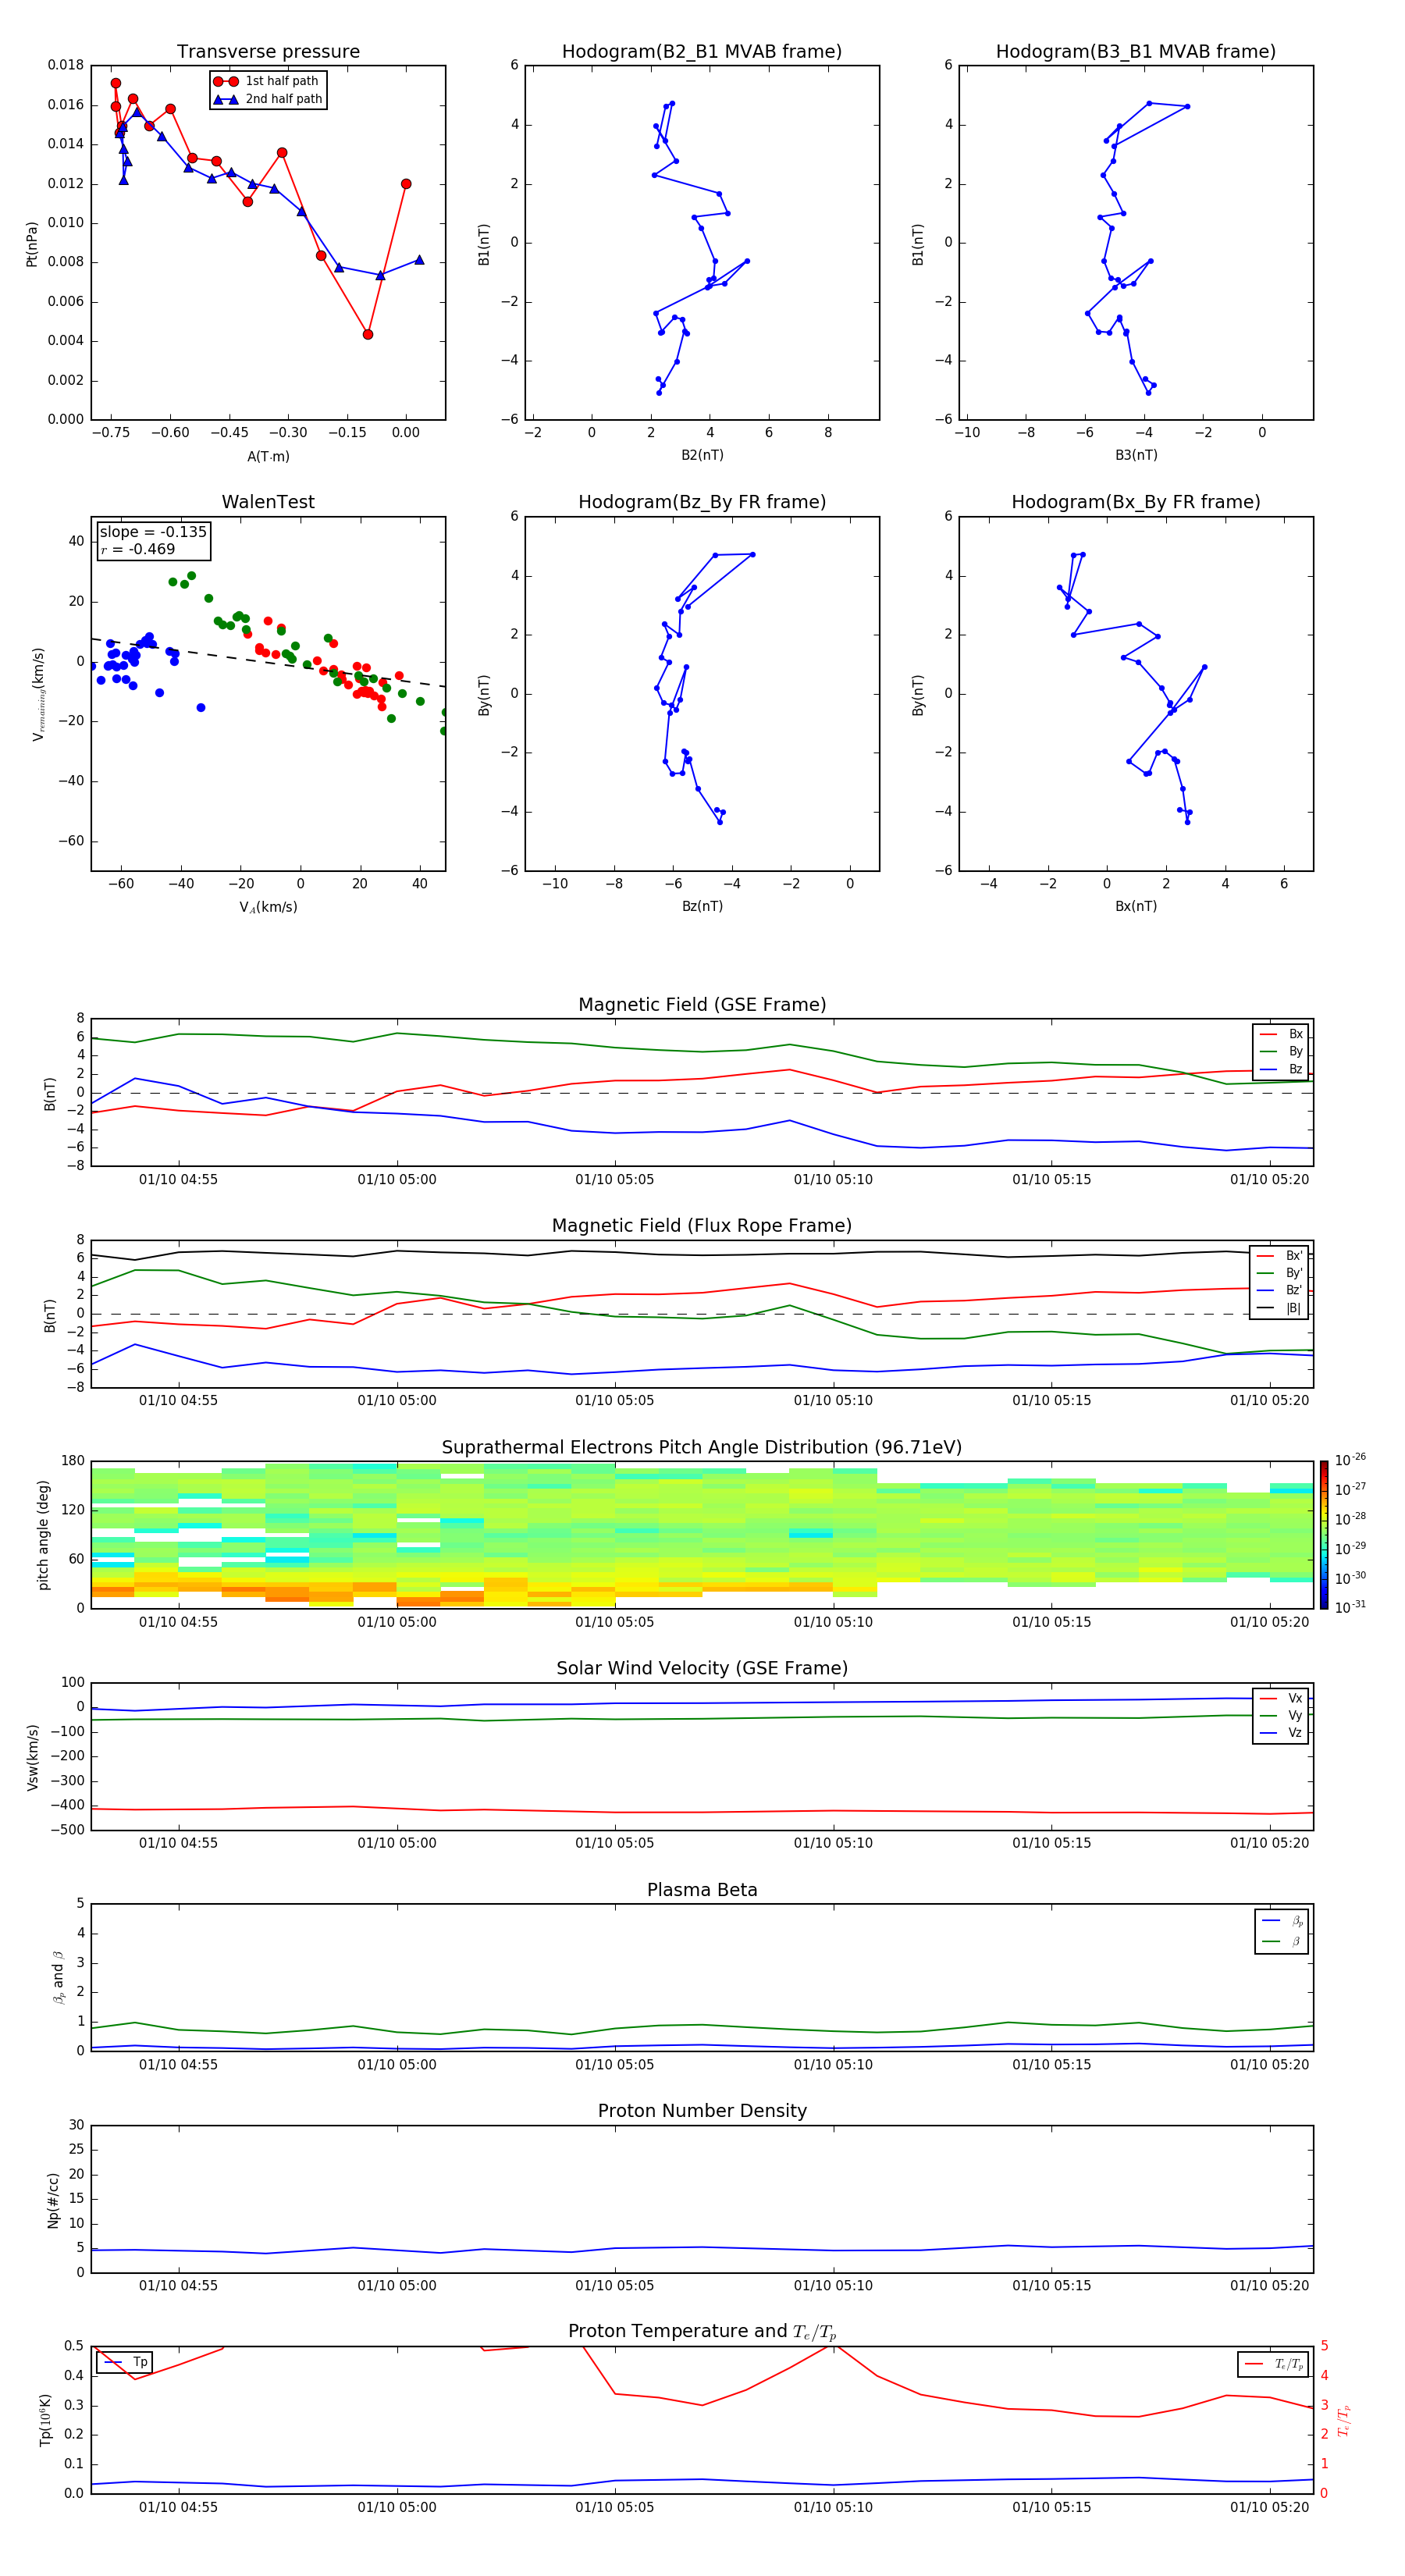The image size is (1405, 2576).
Task: Click the "Transverse pressure" plot title
Action: tap(268, 52)
